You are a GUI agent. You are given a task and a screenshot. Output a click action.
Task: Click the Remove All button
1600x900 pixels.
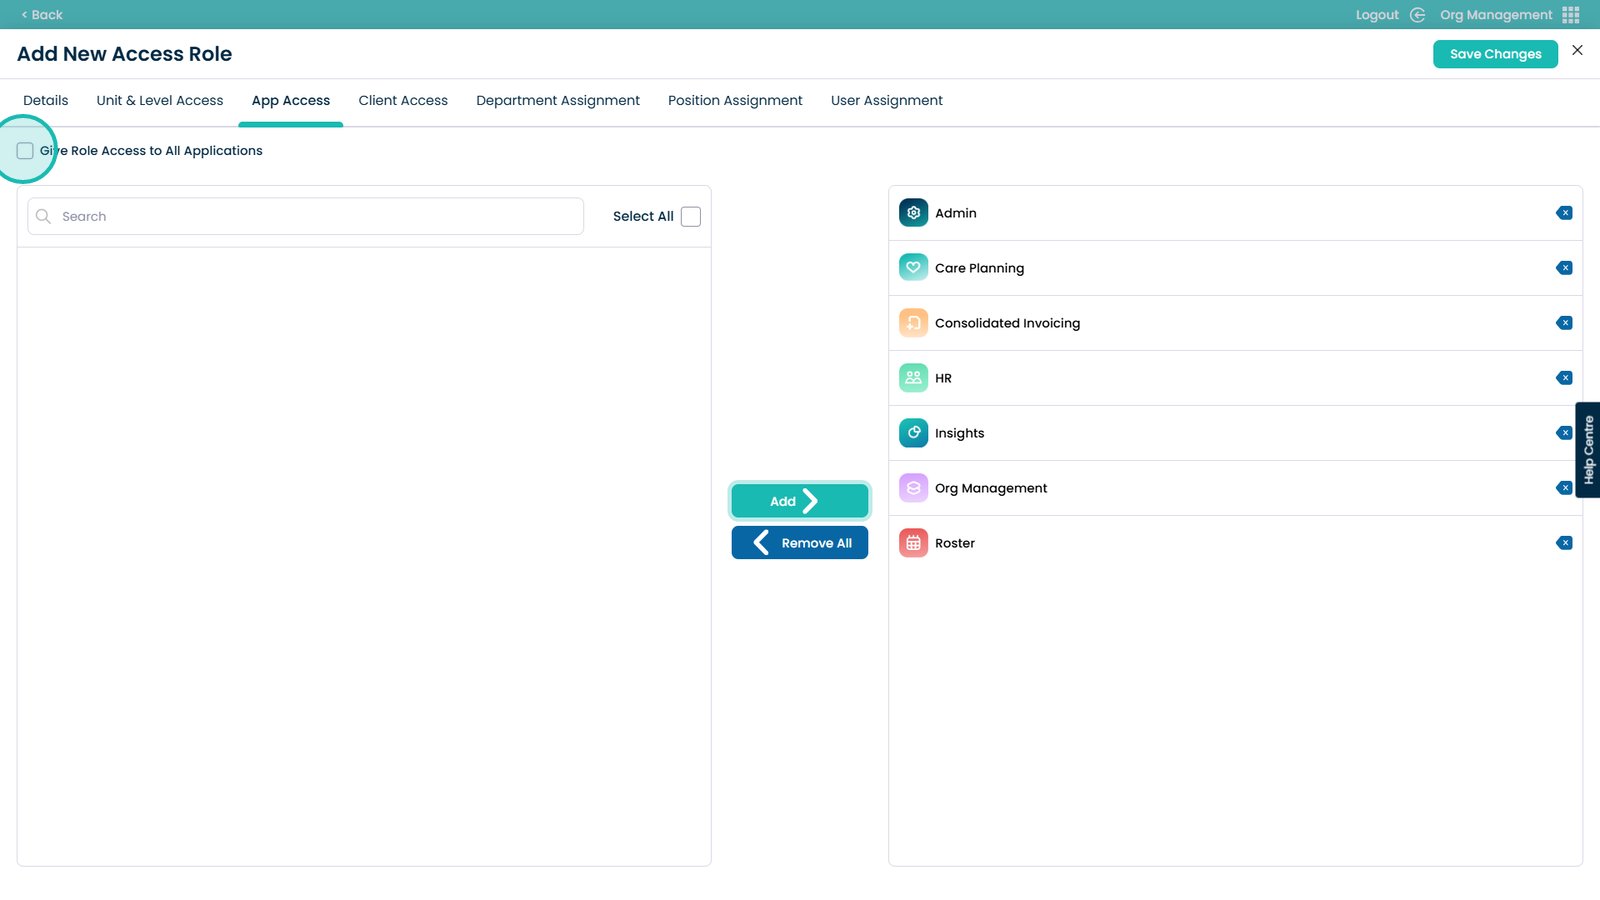799,543
